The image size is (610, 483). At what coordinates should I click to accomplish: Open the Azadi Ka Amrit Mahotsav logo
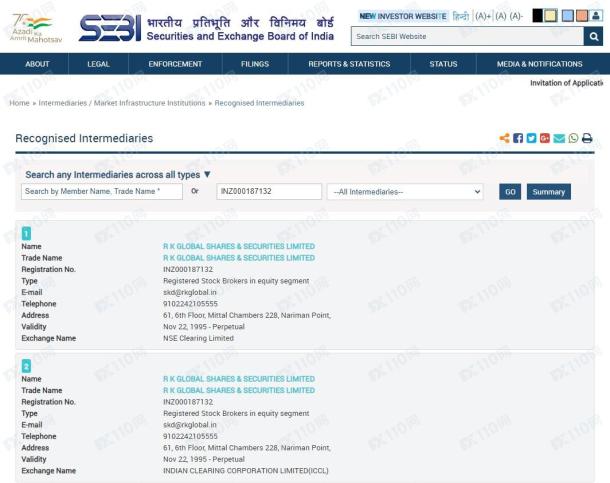coord(36,28)
